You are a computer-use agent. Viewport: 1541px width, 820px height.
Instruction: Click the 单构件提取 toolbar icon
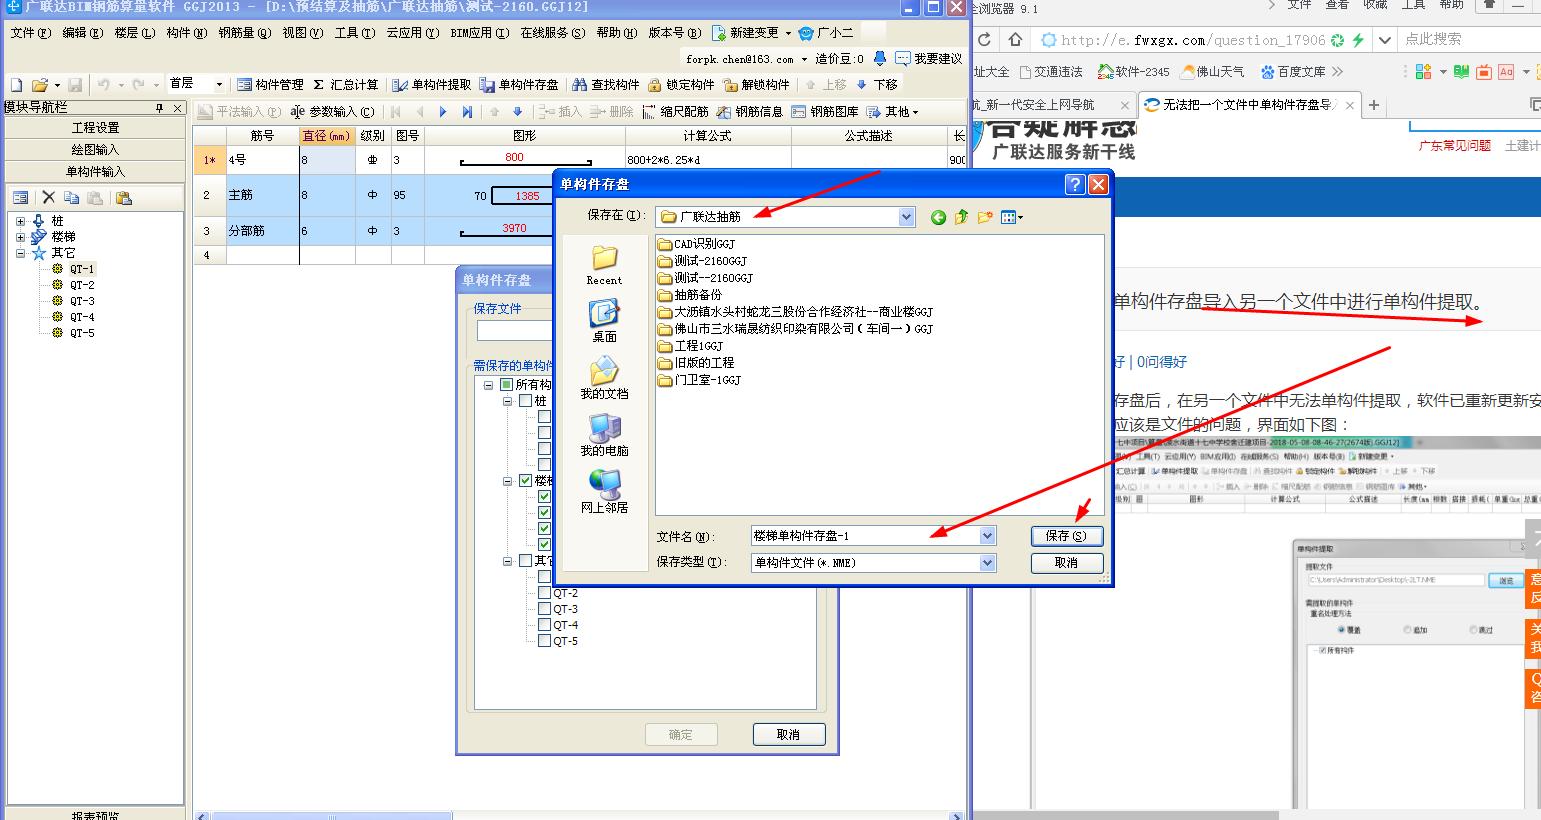pyautogui.click(x=400, y=85)
